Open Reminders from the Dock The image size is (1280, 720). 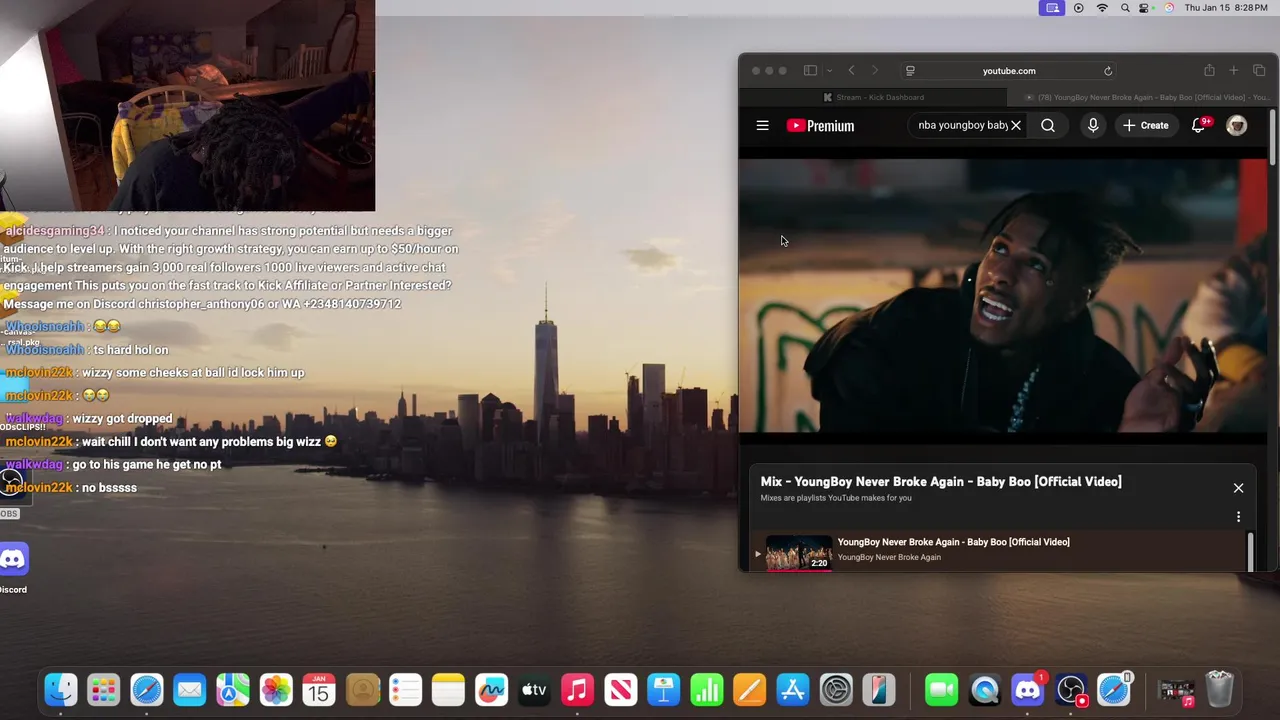[x=405, y=690]
